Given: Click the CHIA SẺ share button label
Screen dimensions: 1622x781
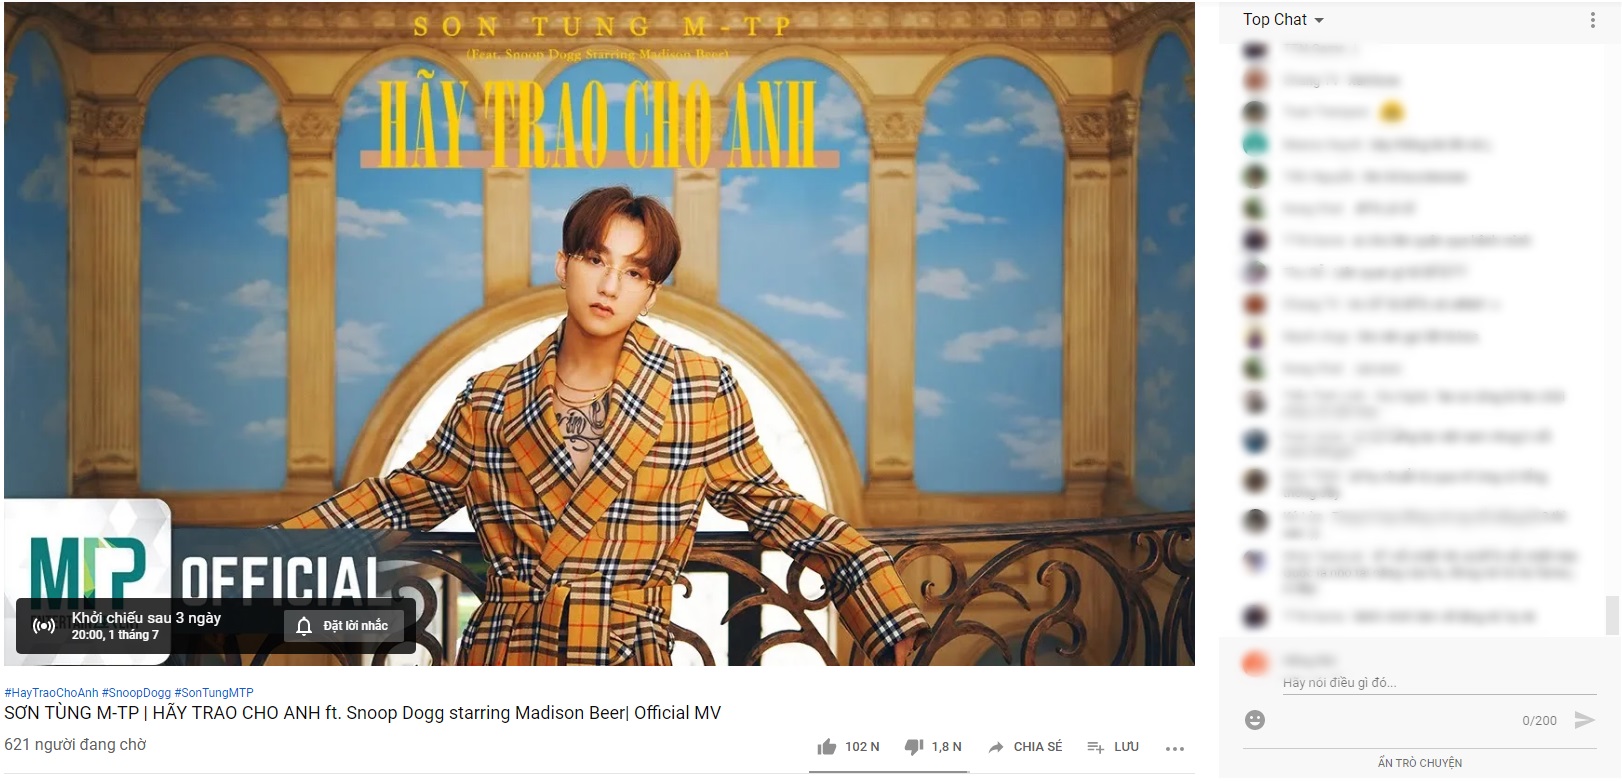Looking at the screenshot, I should click(1038, 747).
